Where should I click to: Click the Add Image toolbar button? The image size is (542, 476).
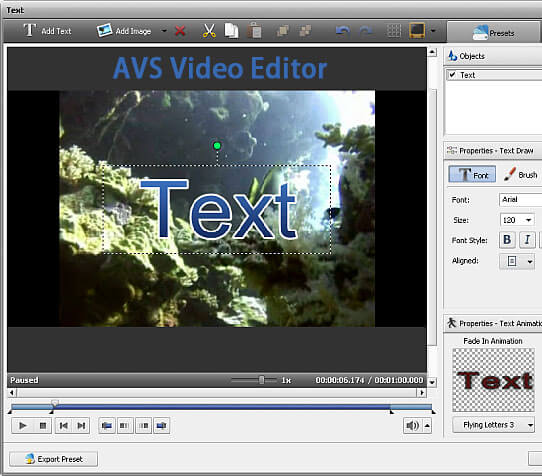click(x=124, y=31)
